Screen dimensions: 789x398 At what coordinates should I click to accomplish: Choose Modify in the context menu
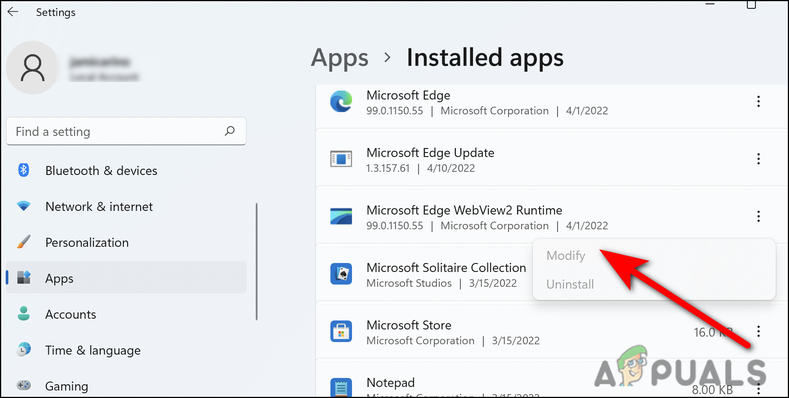566,256
